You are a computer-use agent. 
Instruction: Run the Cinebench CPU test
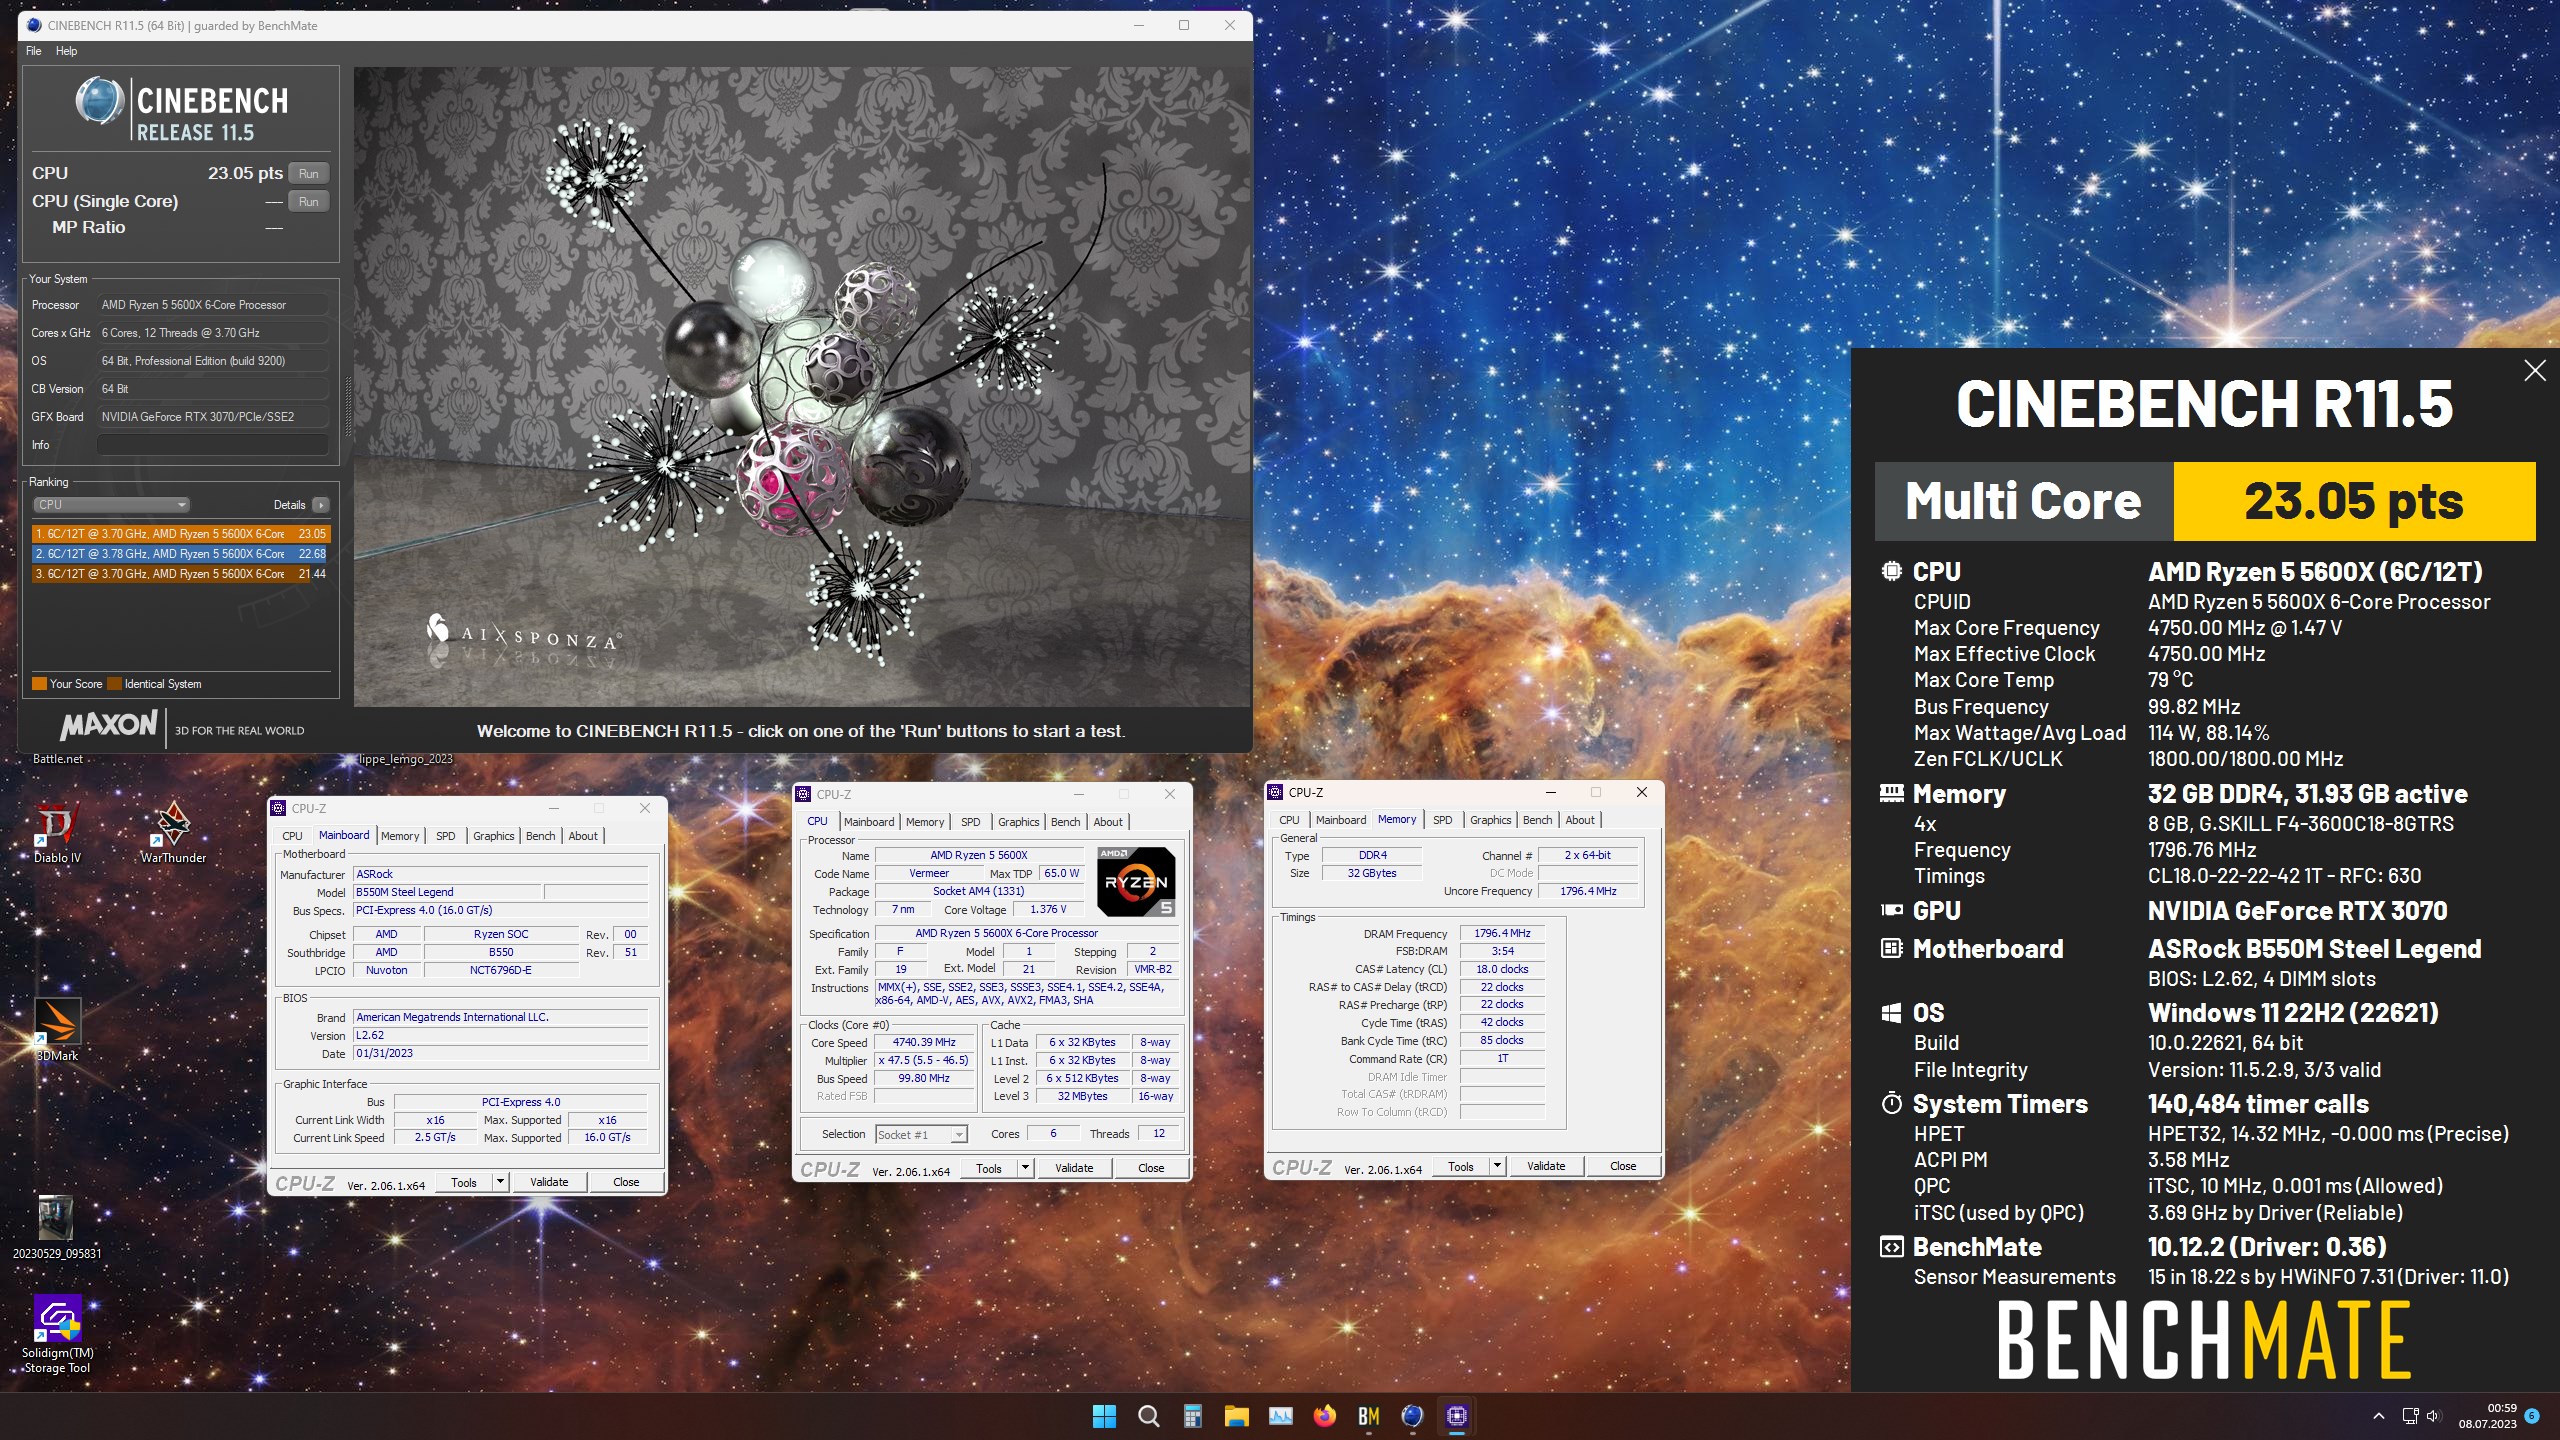309,173
